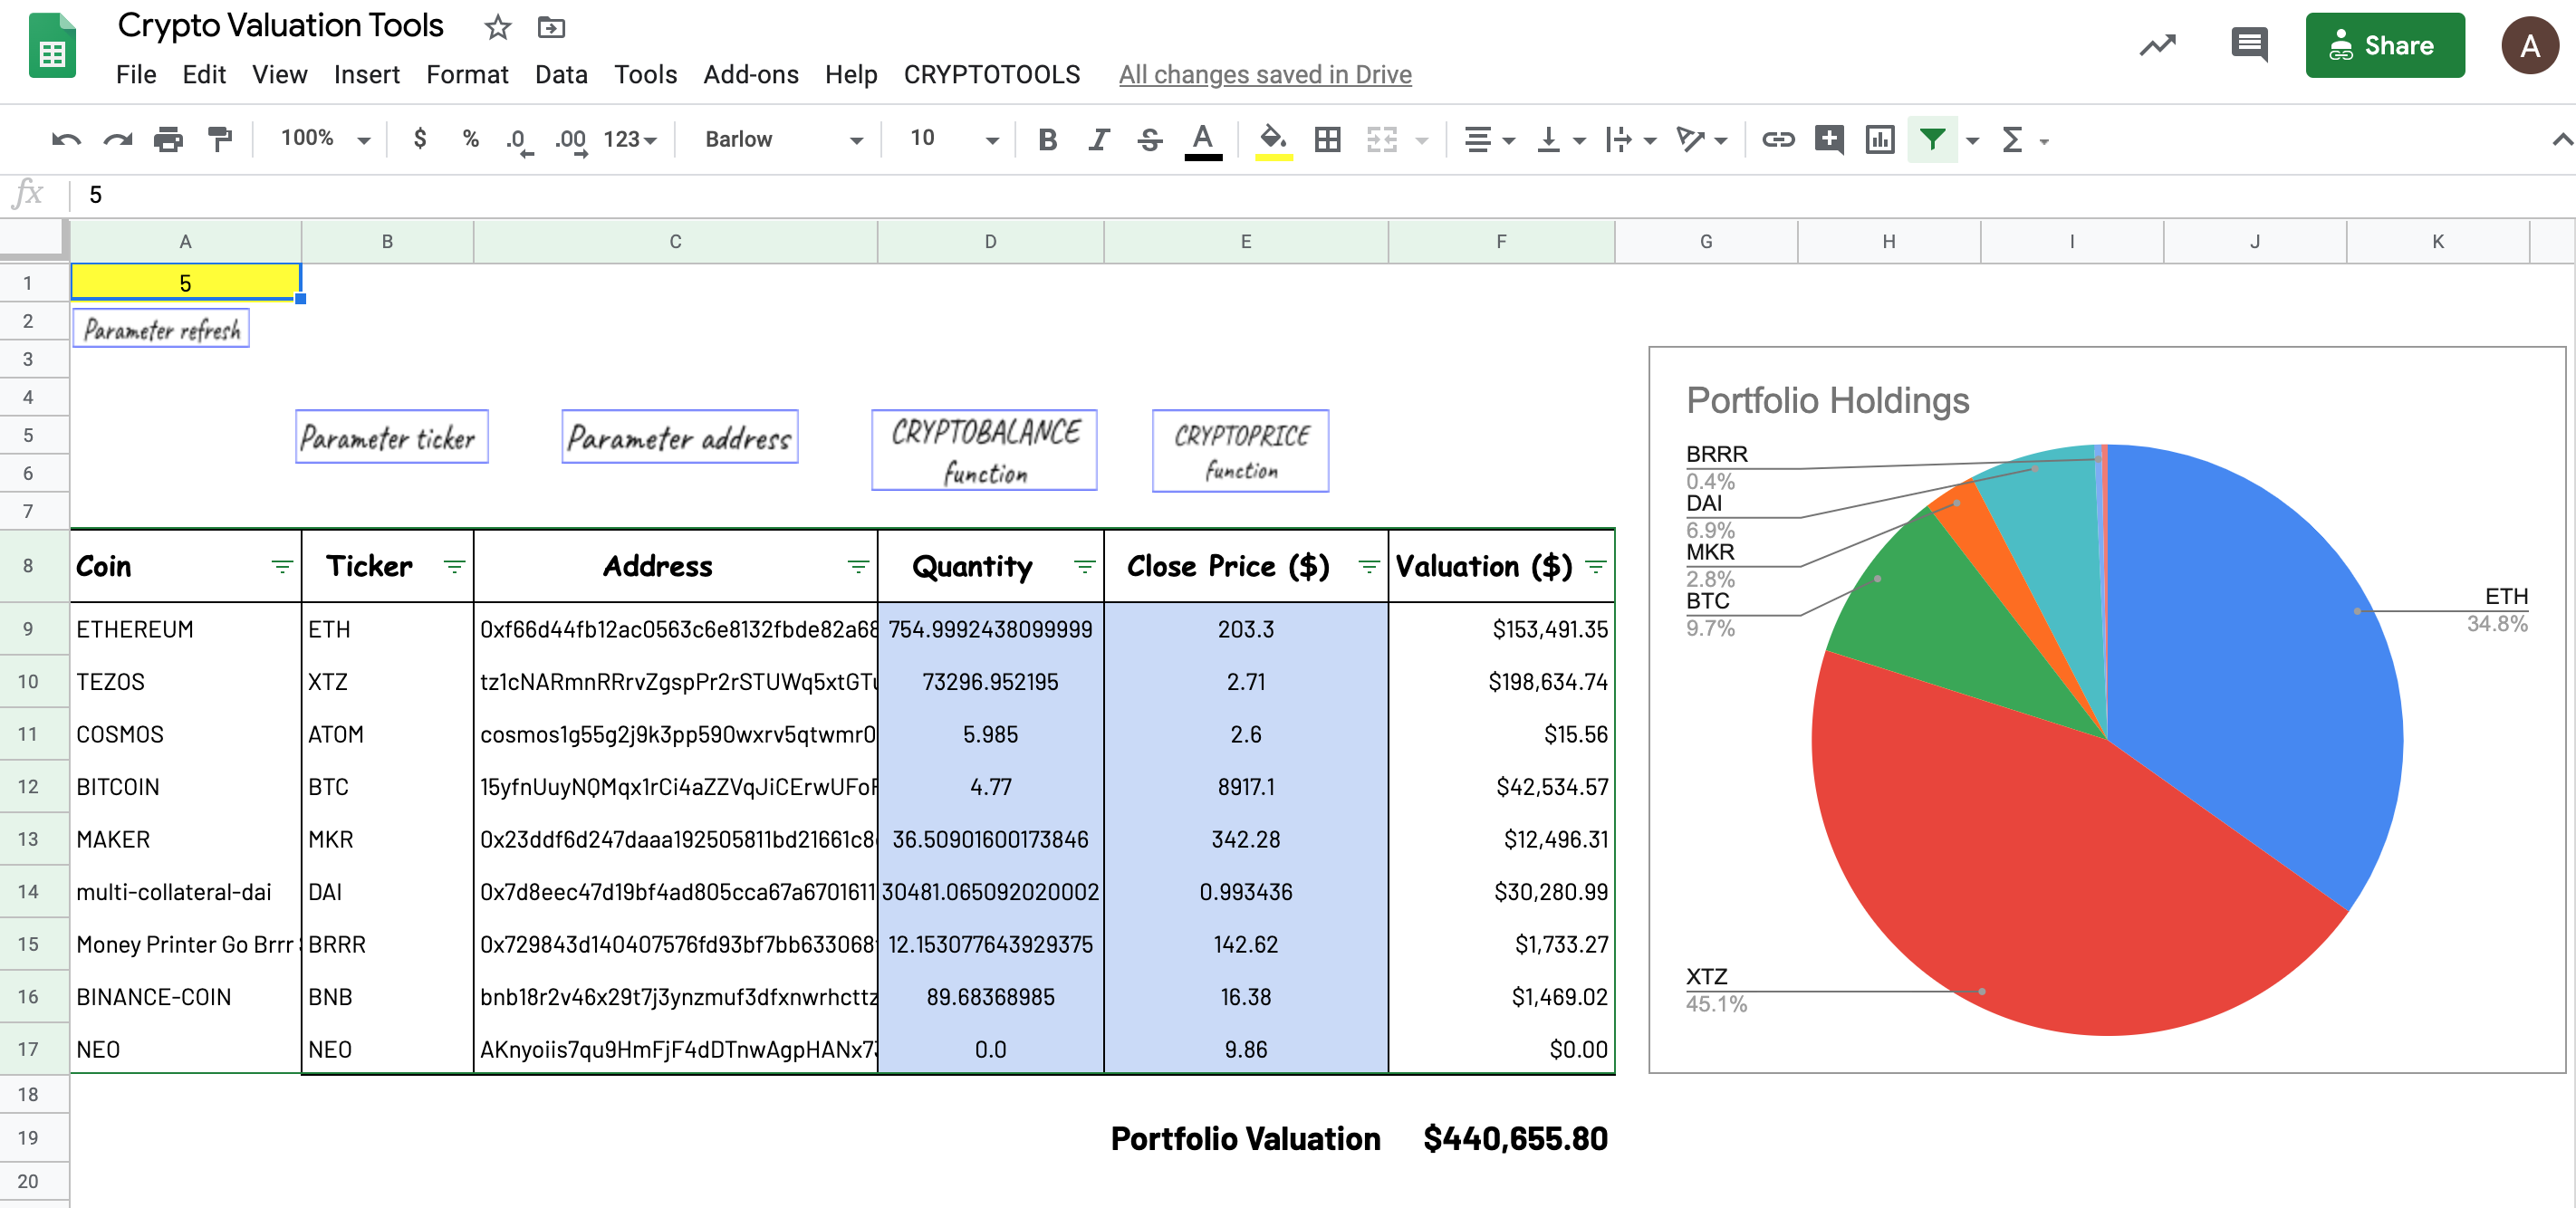Click the Redo icon

(x=118, y=140)
